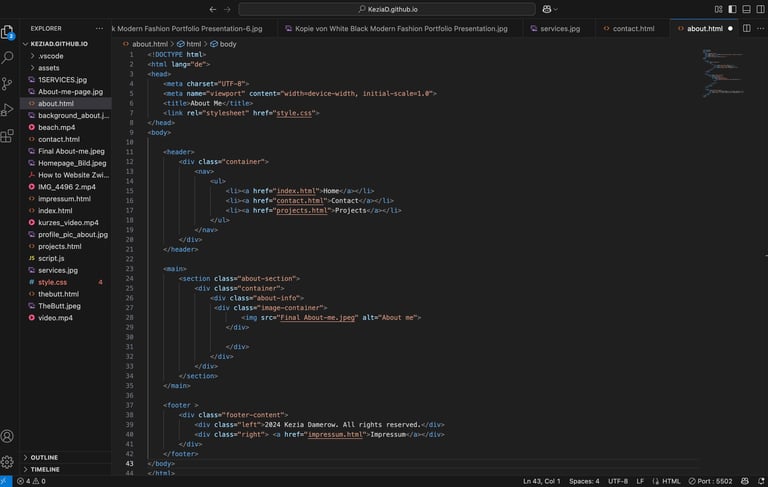Change end of line sequence LF
The width and height of the screenshot is (768, 487).
pos(640,481)
